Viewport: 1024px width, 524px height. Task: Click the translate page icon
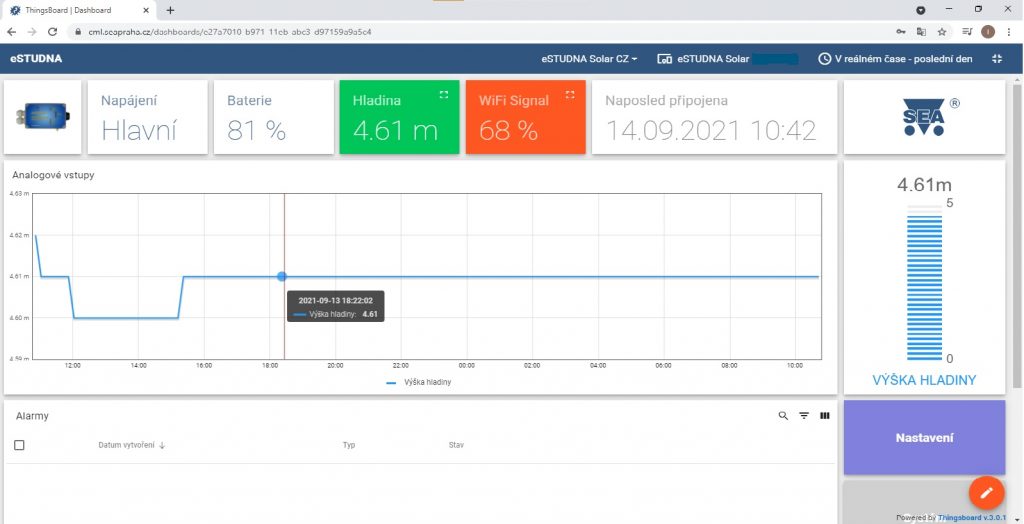921,31
